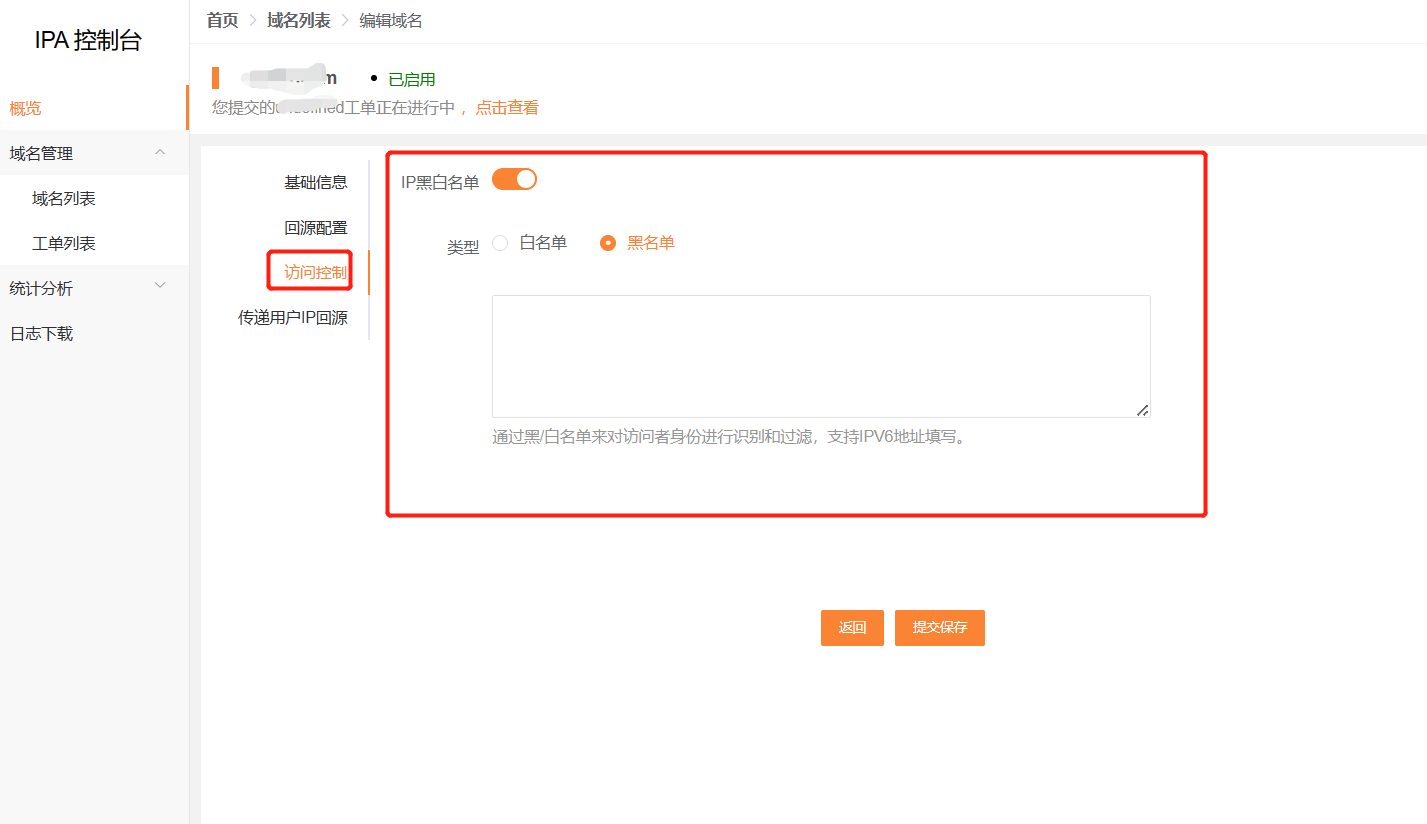This screenshot has height=824, width=1427.
Task: Click the IPA 控制台 title
Action: click(88, 41)
